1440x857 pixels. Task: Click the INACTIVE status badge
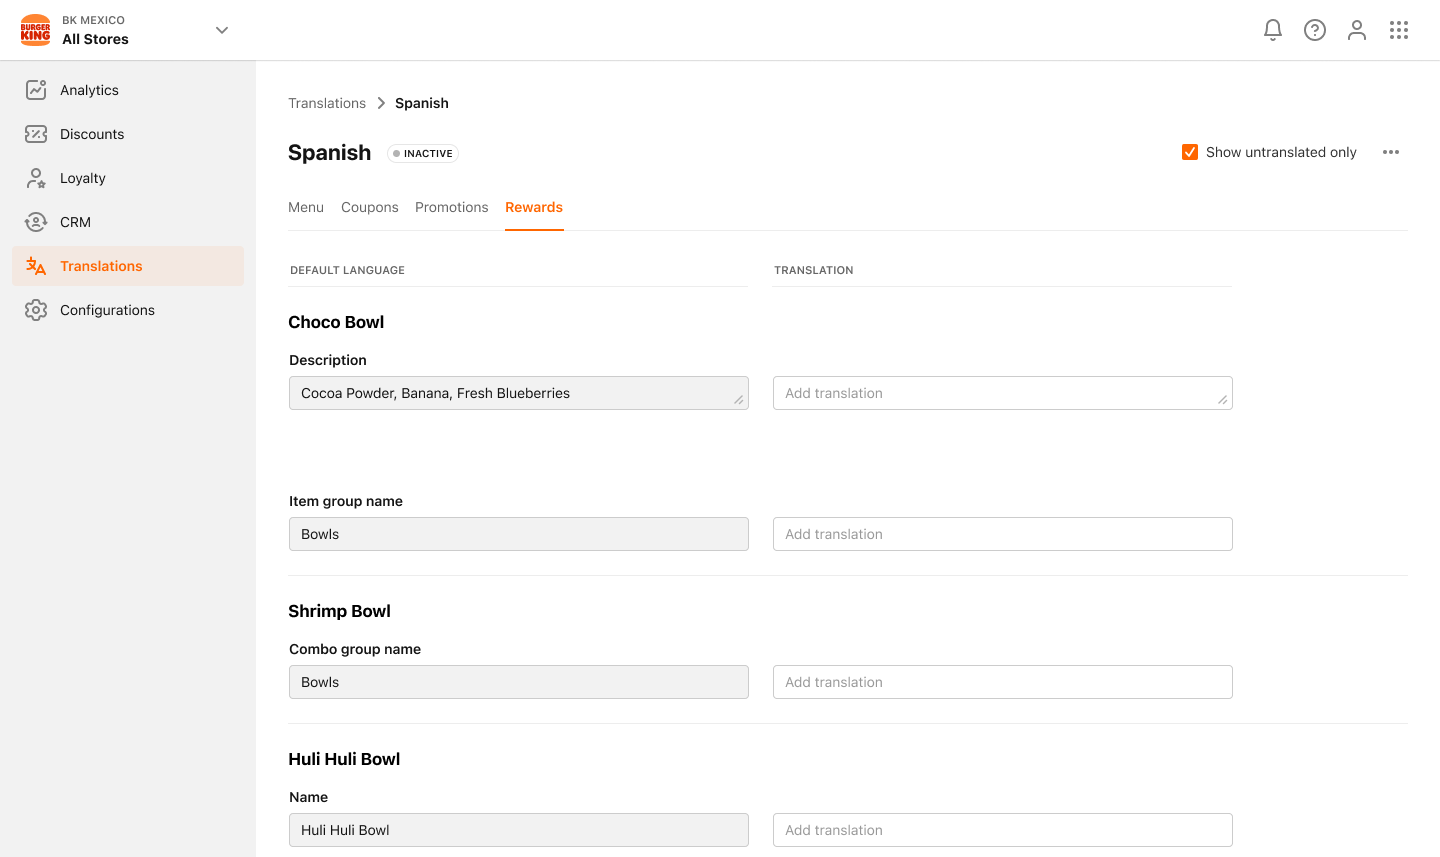423,153
